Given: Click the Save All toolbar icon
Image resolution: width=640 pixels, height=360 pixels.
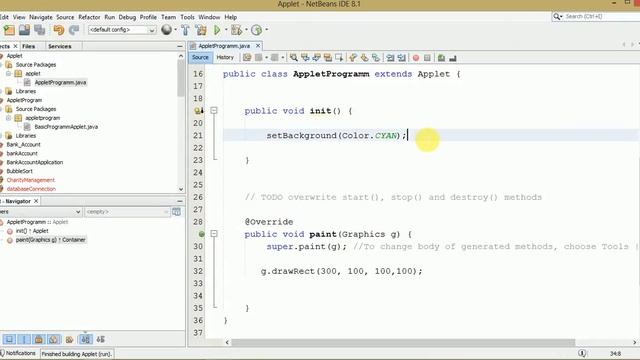Looking at the screenshot, I should point(40,30).
